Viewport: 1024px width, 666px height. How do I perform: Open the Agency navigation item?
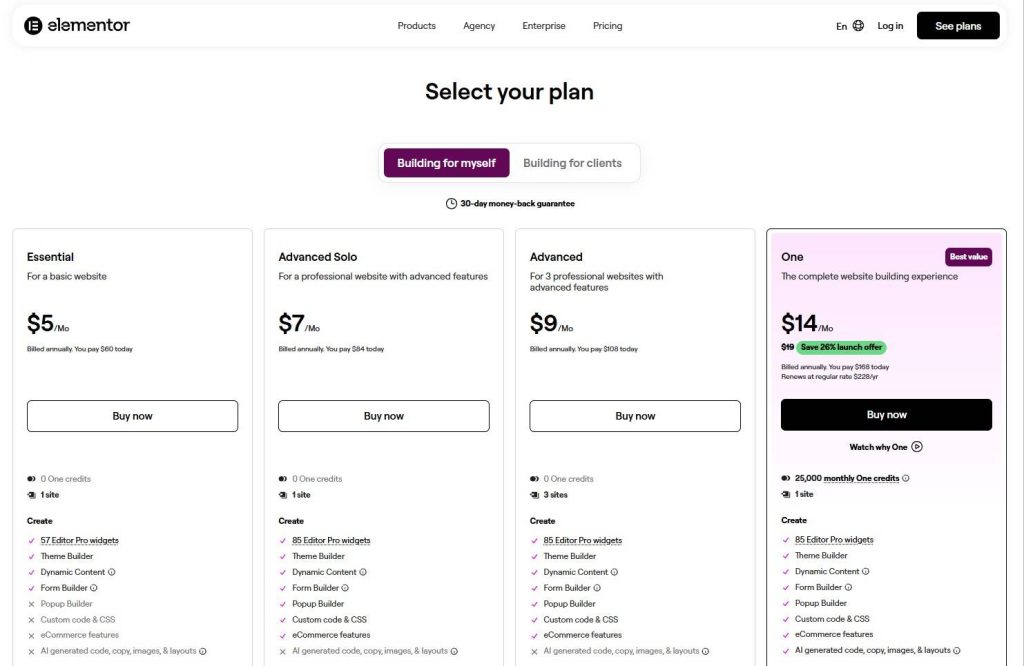[479, 25]
